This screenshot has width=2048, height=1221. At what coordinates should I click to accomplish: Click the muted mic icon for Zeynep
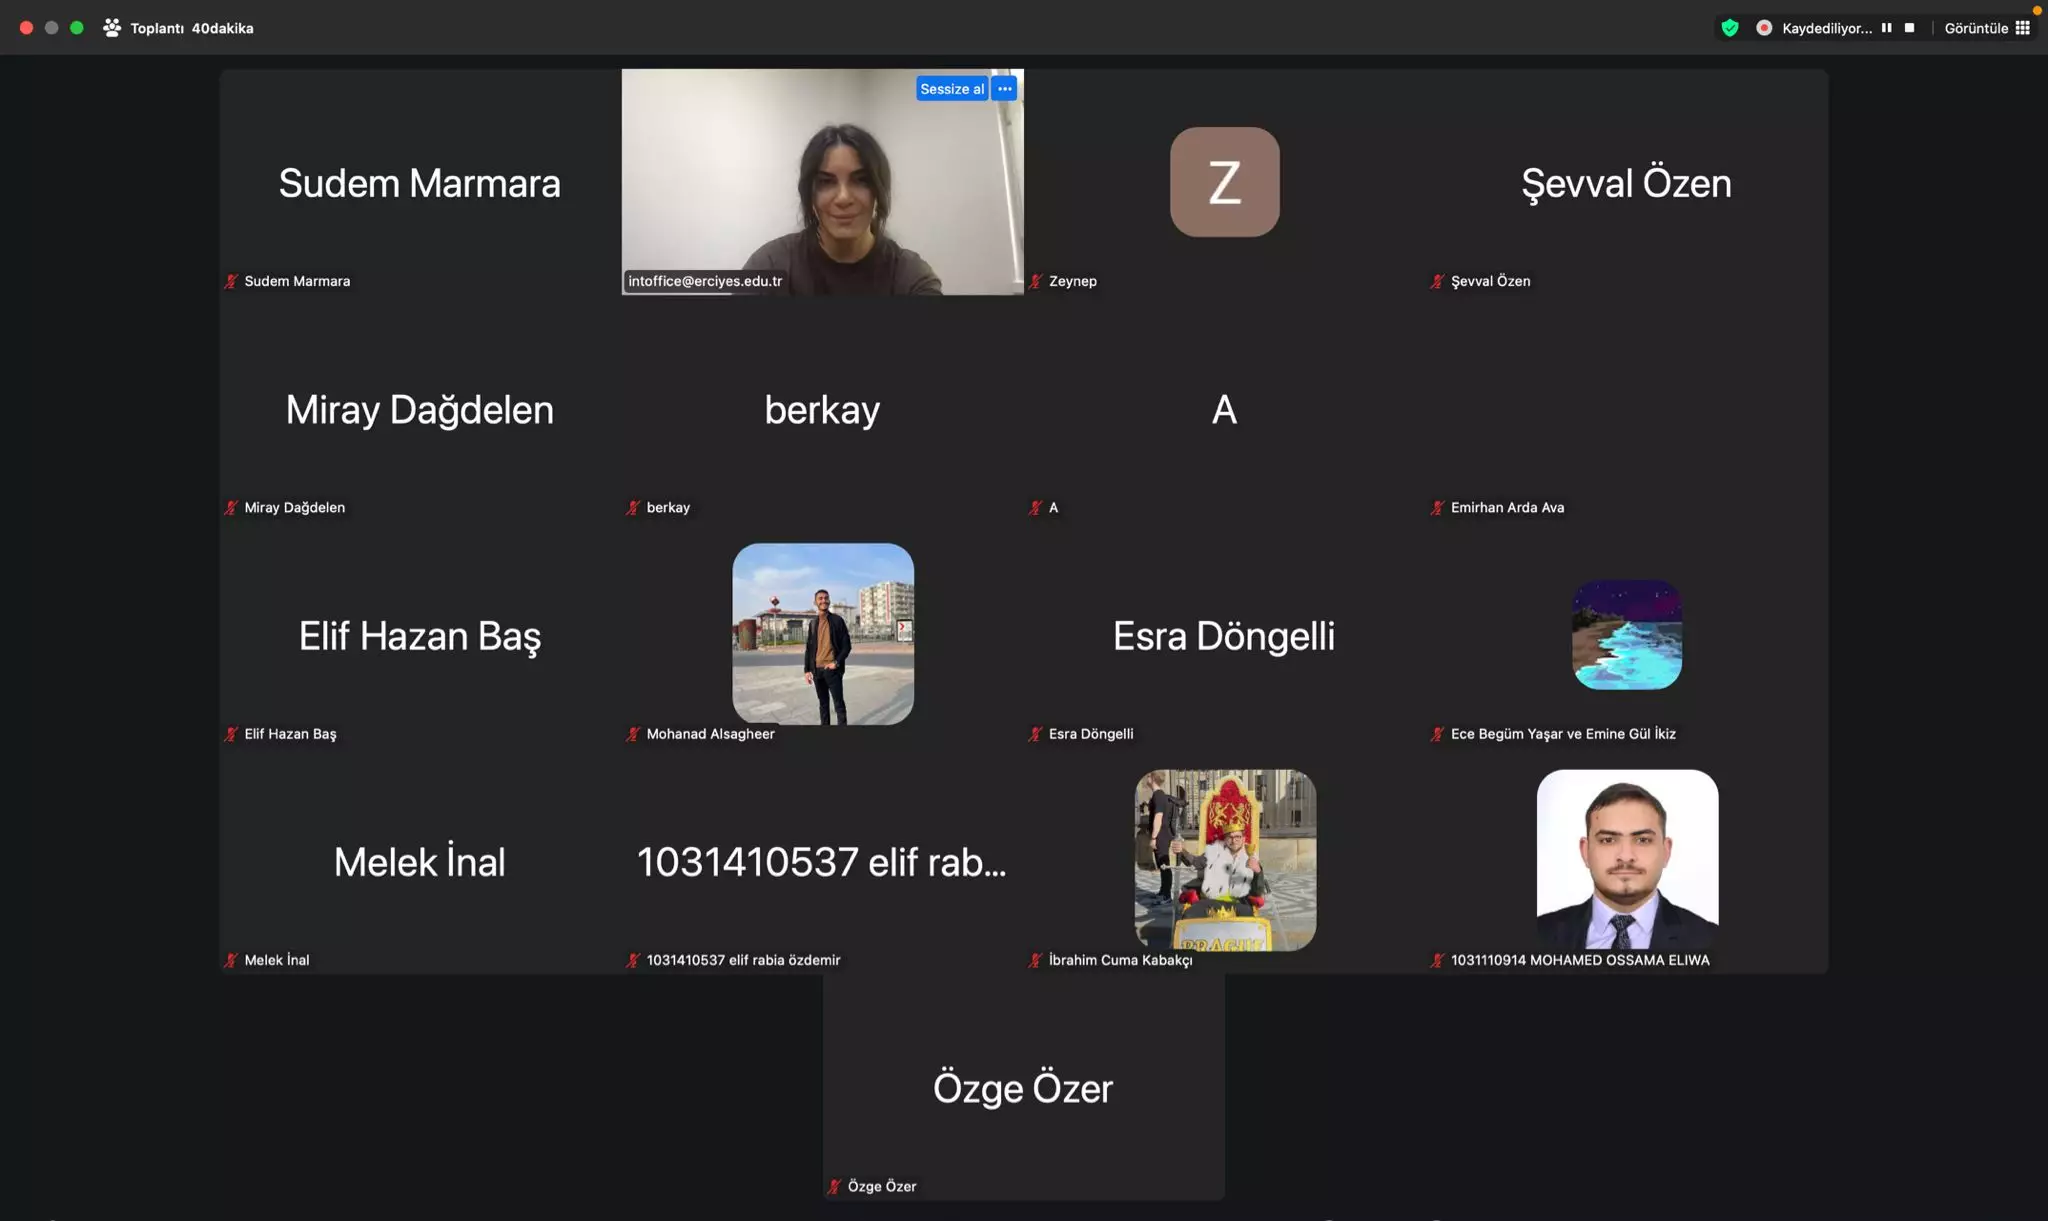pyautogui.click(x=1036, y=281)
